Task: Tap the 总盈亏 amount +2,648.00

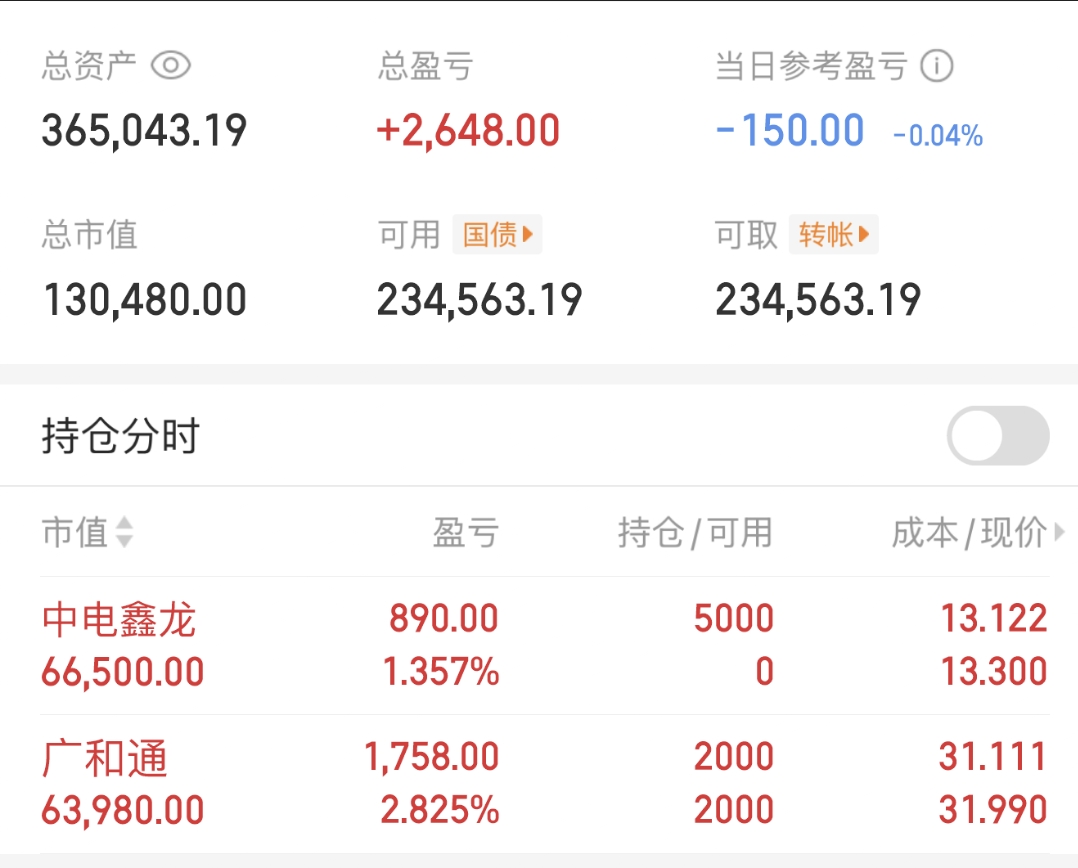Action: tap(468, 131)
